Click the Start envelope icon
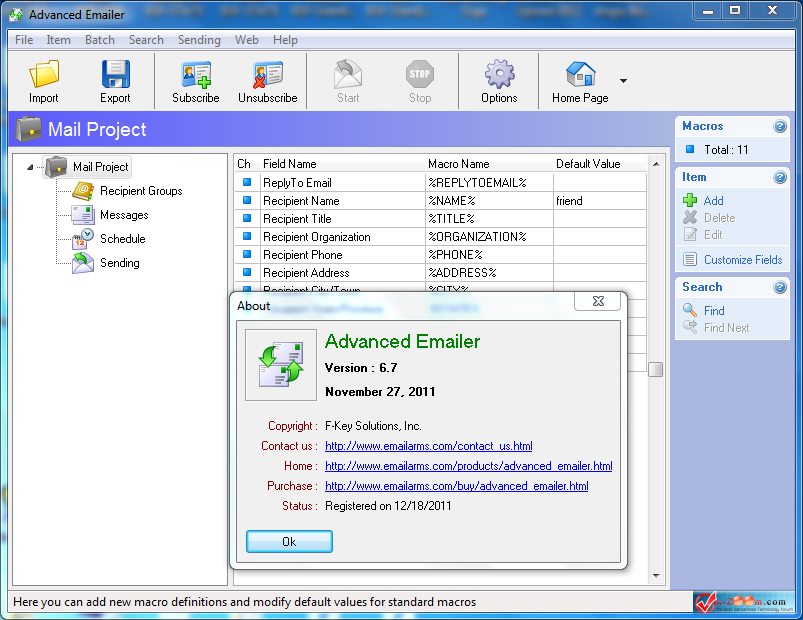The width and height of the screenshot is (803, 620). (x=348, y=74)
